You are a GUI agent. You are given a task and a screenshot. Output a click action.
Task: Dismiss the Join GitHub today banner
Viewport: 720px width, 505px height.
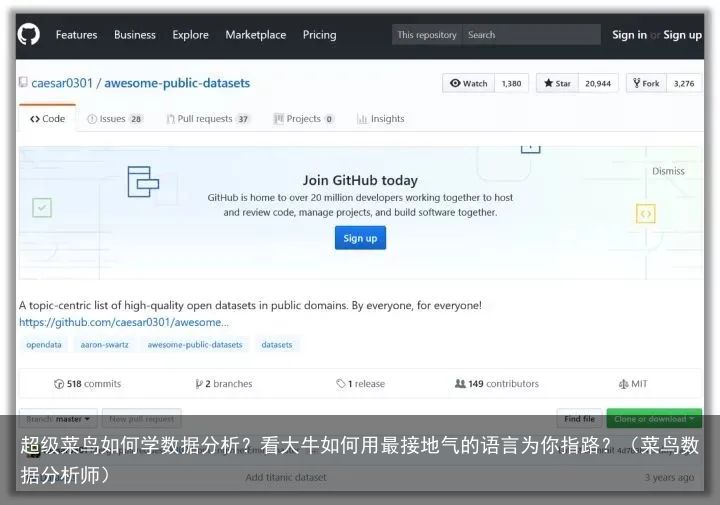(x=668, y=171)
